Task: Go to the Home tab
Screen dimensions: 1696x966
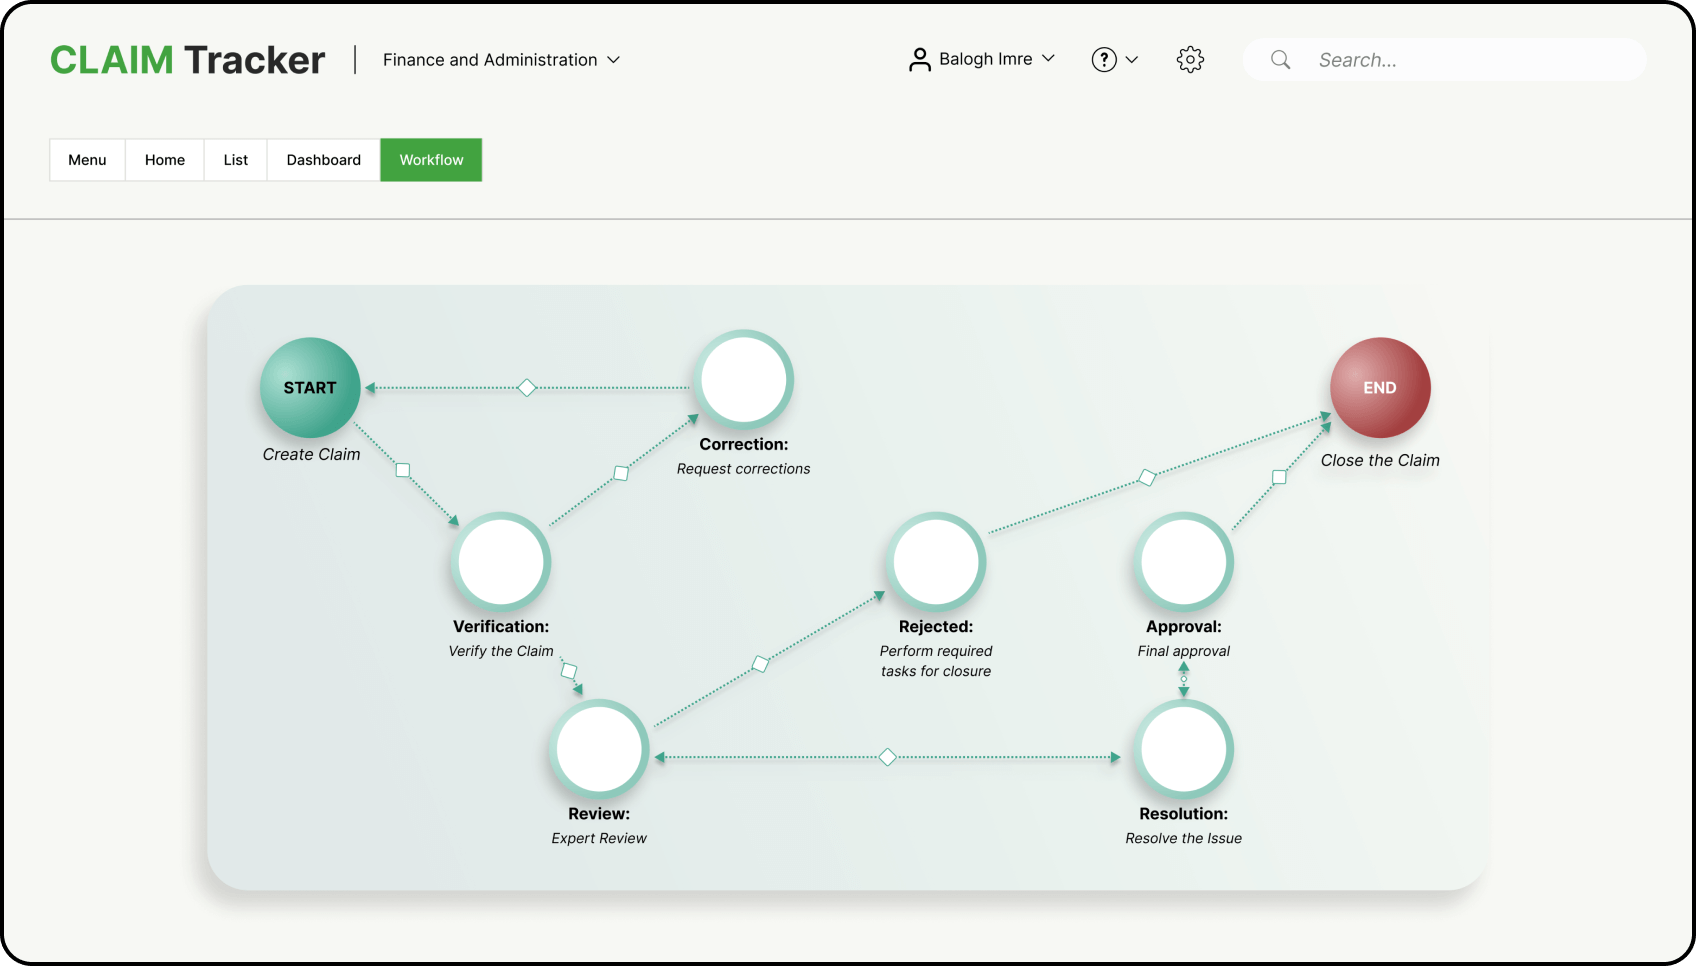Action: point(165,160)
